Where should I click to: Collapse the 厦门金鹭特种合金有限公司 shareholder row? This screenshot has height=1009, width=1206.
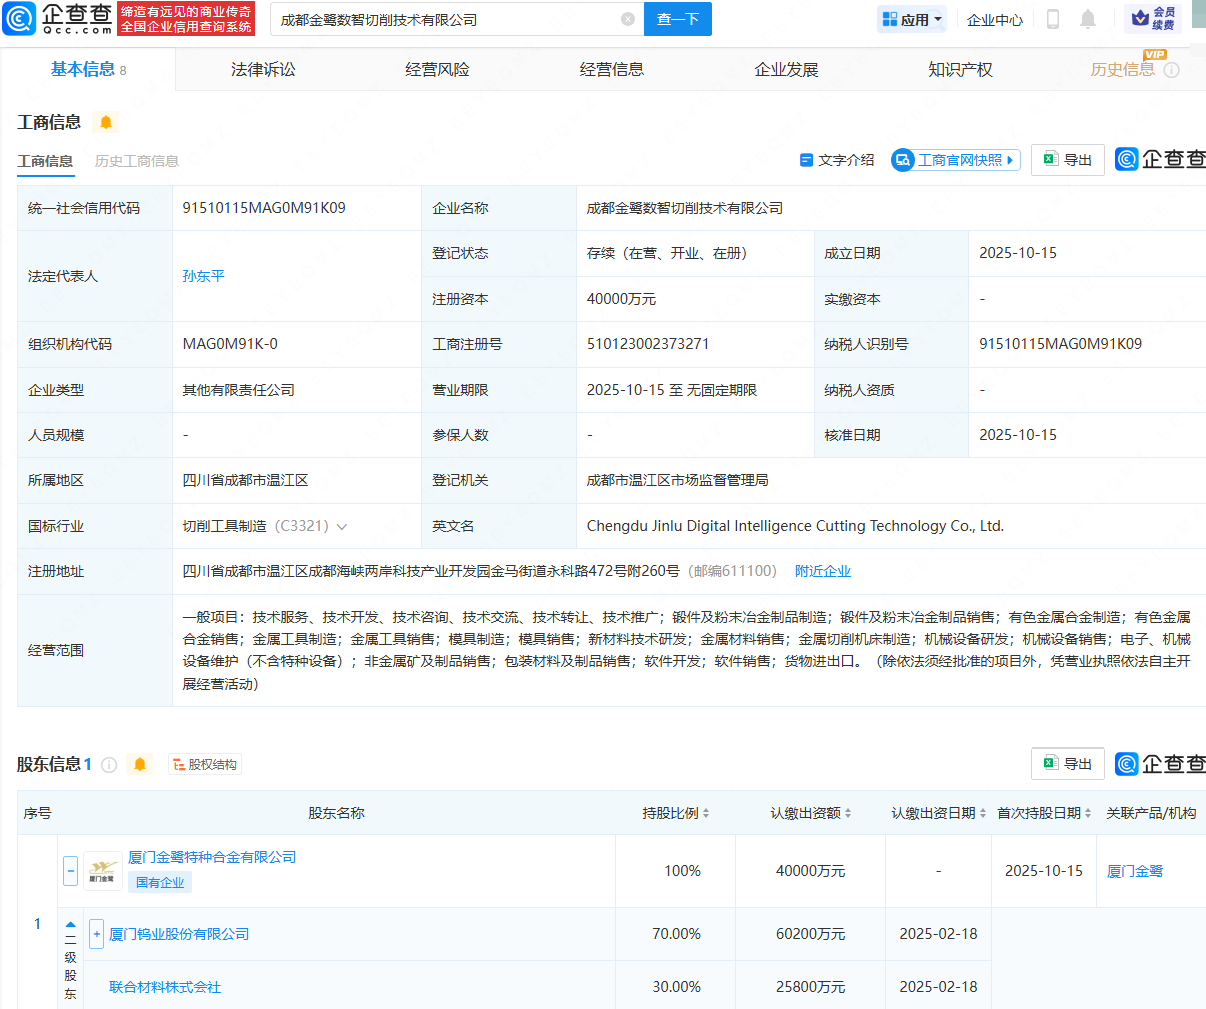(x=70, y=871)
